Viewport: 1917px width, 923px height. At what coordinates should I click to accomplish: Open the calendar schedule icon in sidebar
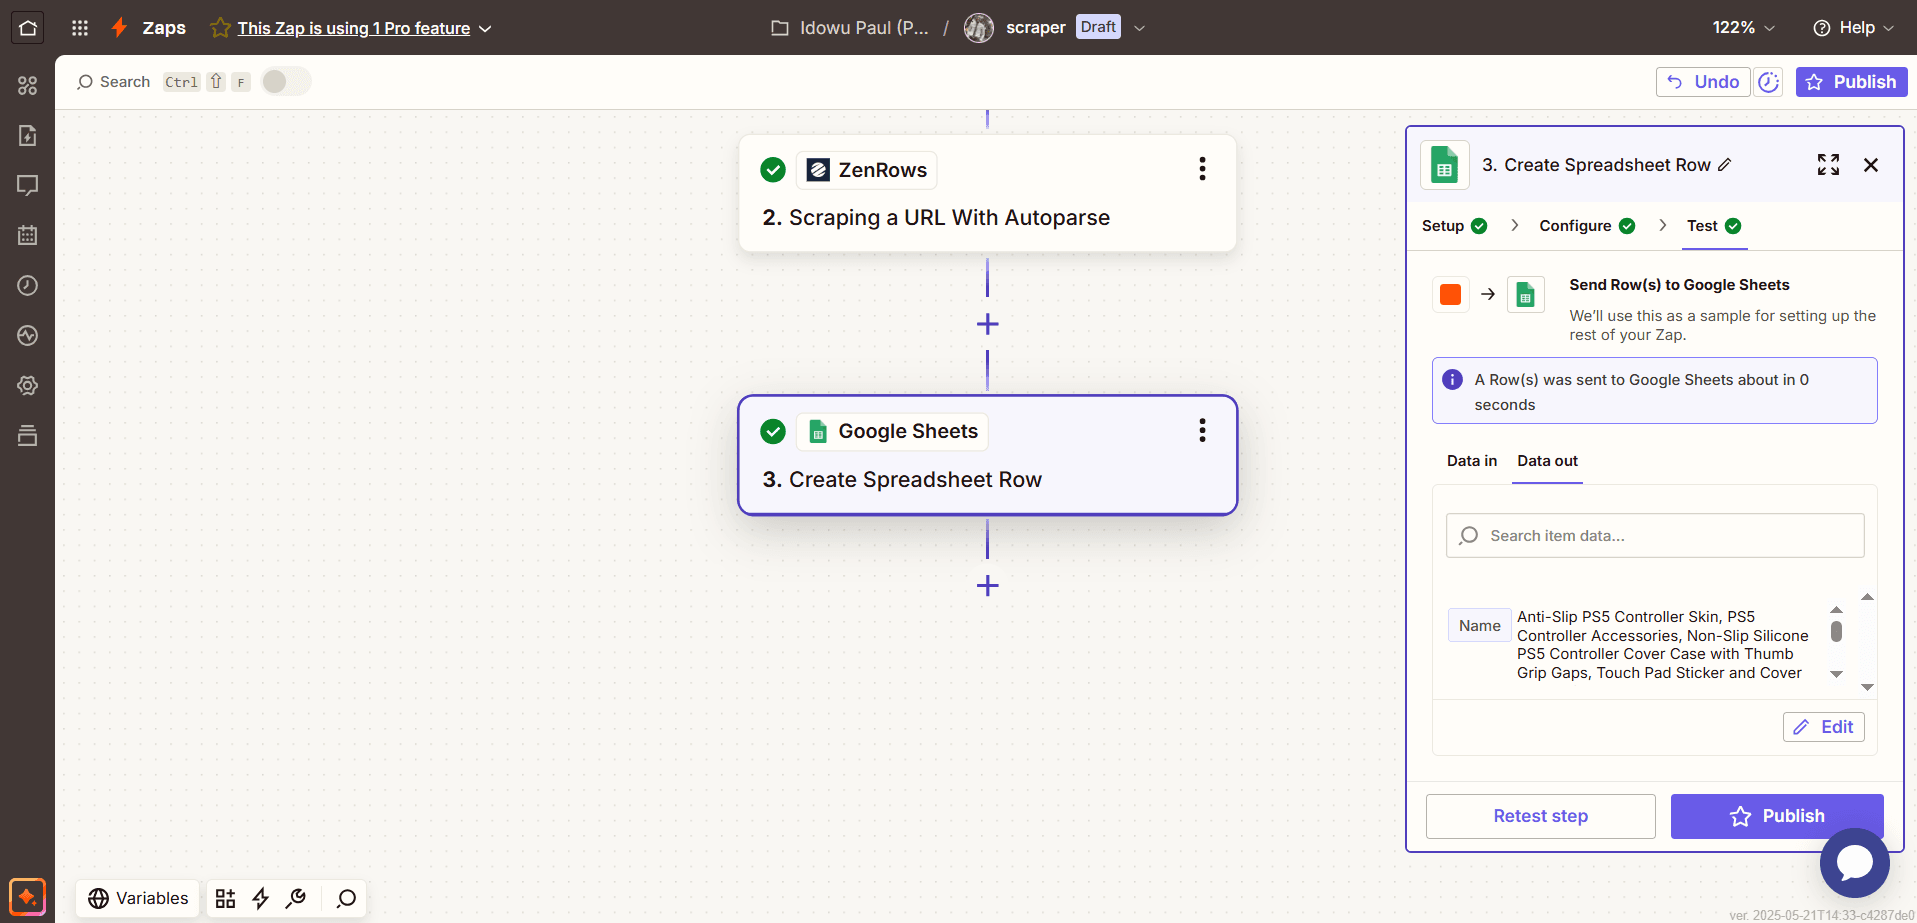pos(28,235)
